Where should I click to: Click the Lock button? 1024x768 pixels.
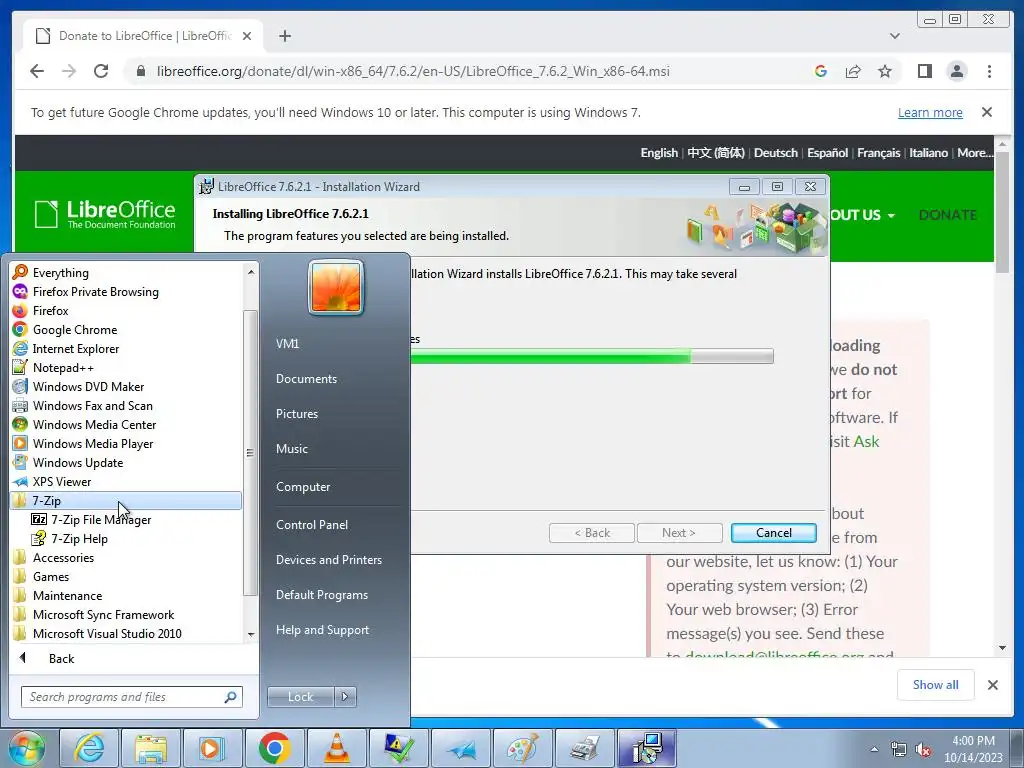tap(300, 697)
